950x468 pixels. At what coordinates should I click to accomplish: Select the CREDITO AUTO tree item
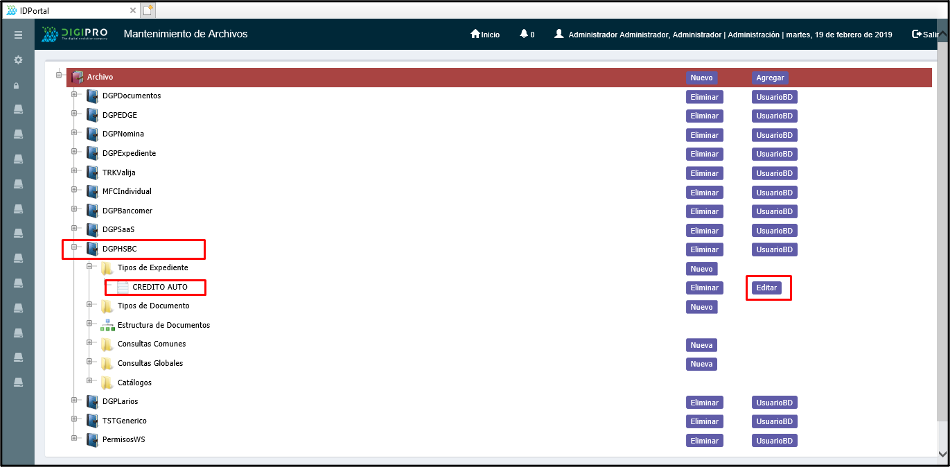click(x=159, y=287)
